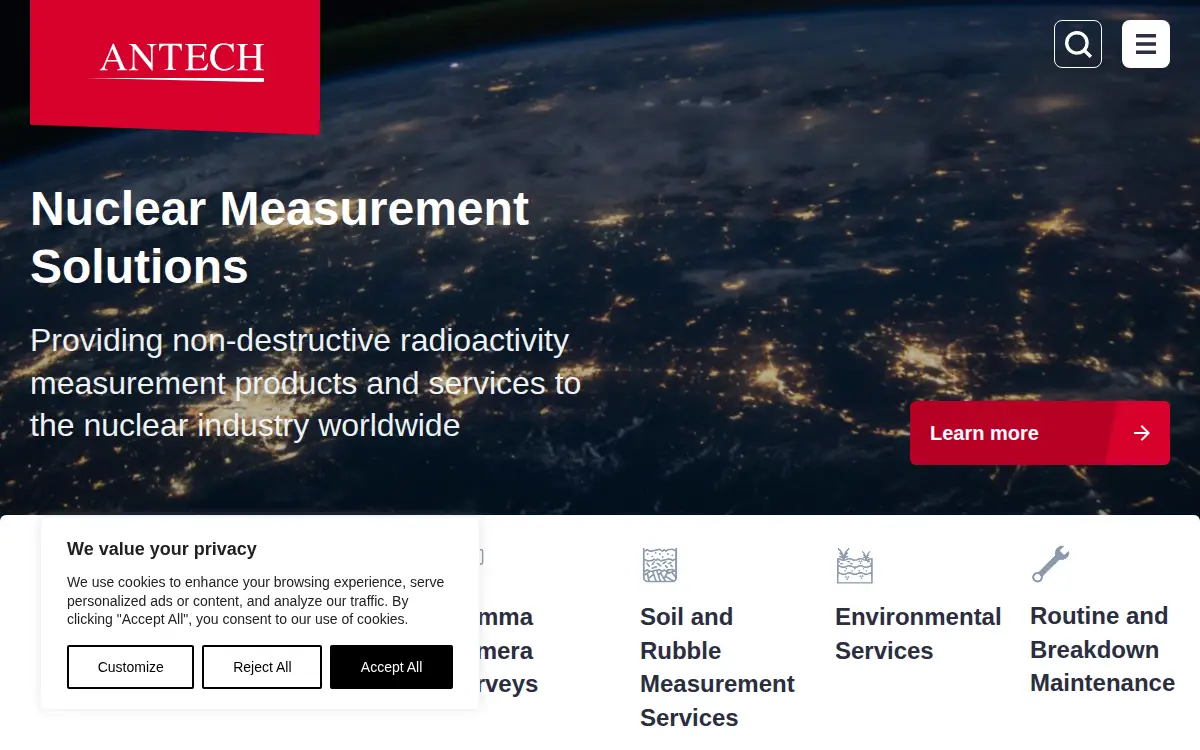1200x750 pixels.
Task: Open the hamburger menu
Action: click(x=1146, y=44)
